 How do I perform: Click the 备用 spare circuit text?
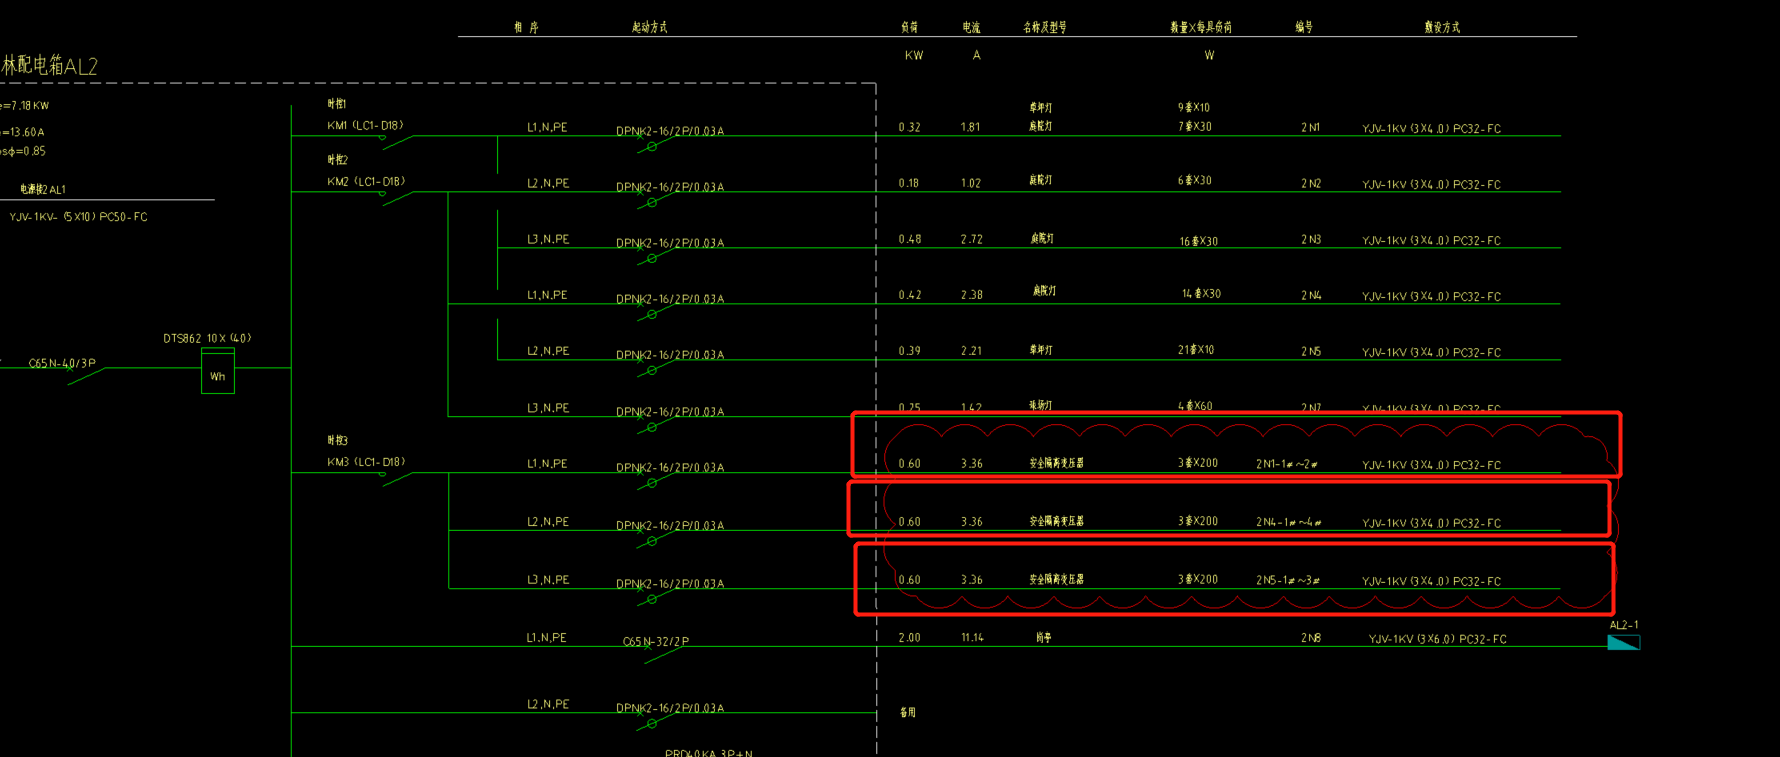tap(908, 712)
